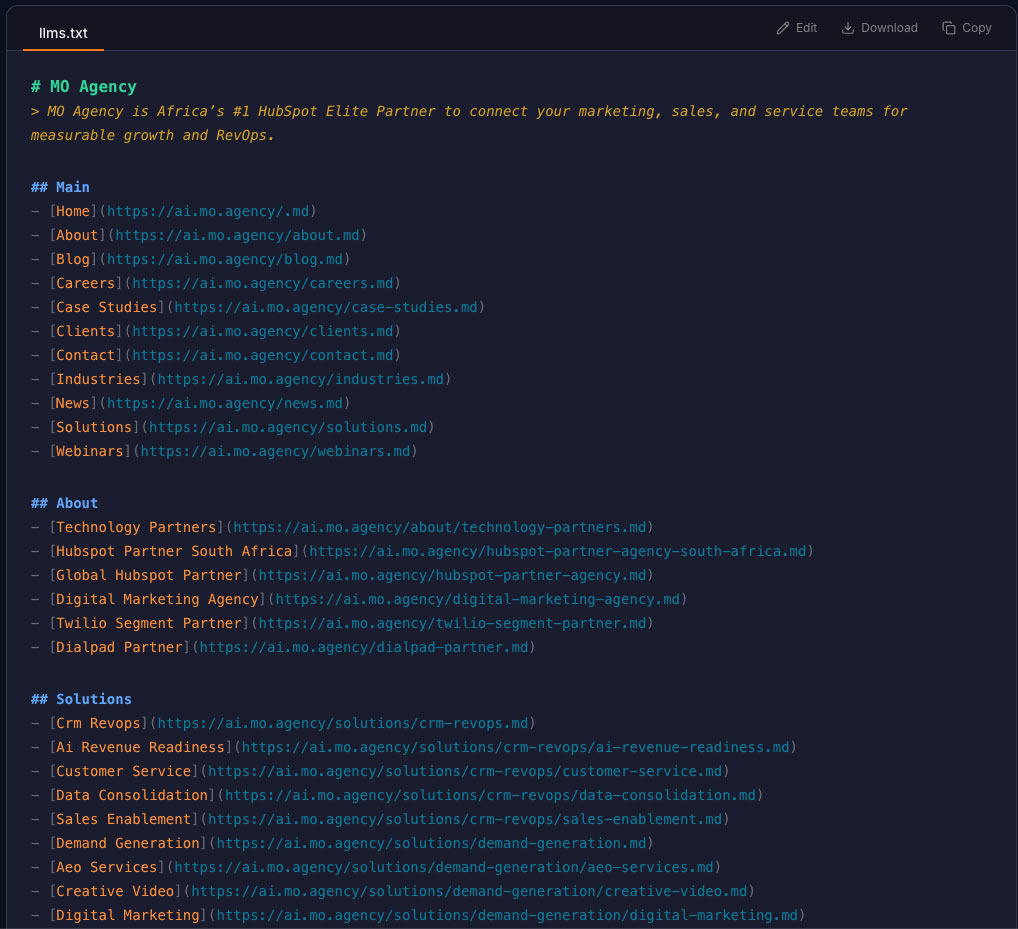Open the Careers link
This screenshot has height=929, width=1018.
(85, 283)
